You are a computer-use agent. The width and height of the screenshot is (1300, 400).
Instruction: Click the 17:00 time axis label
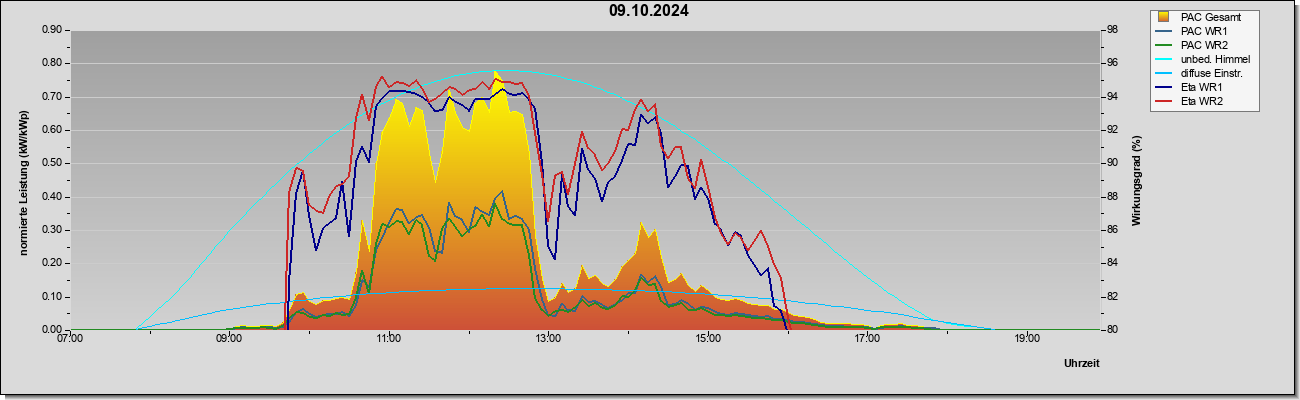pos(867,339)
